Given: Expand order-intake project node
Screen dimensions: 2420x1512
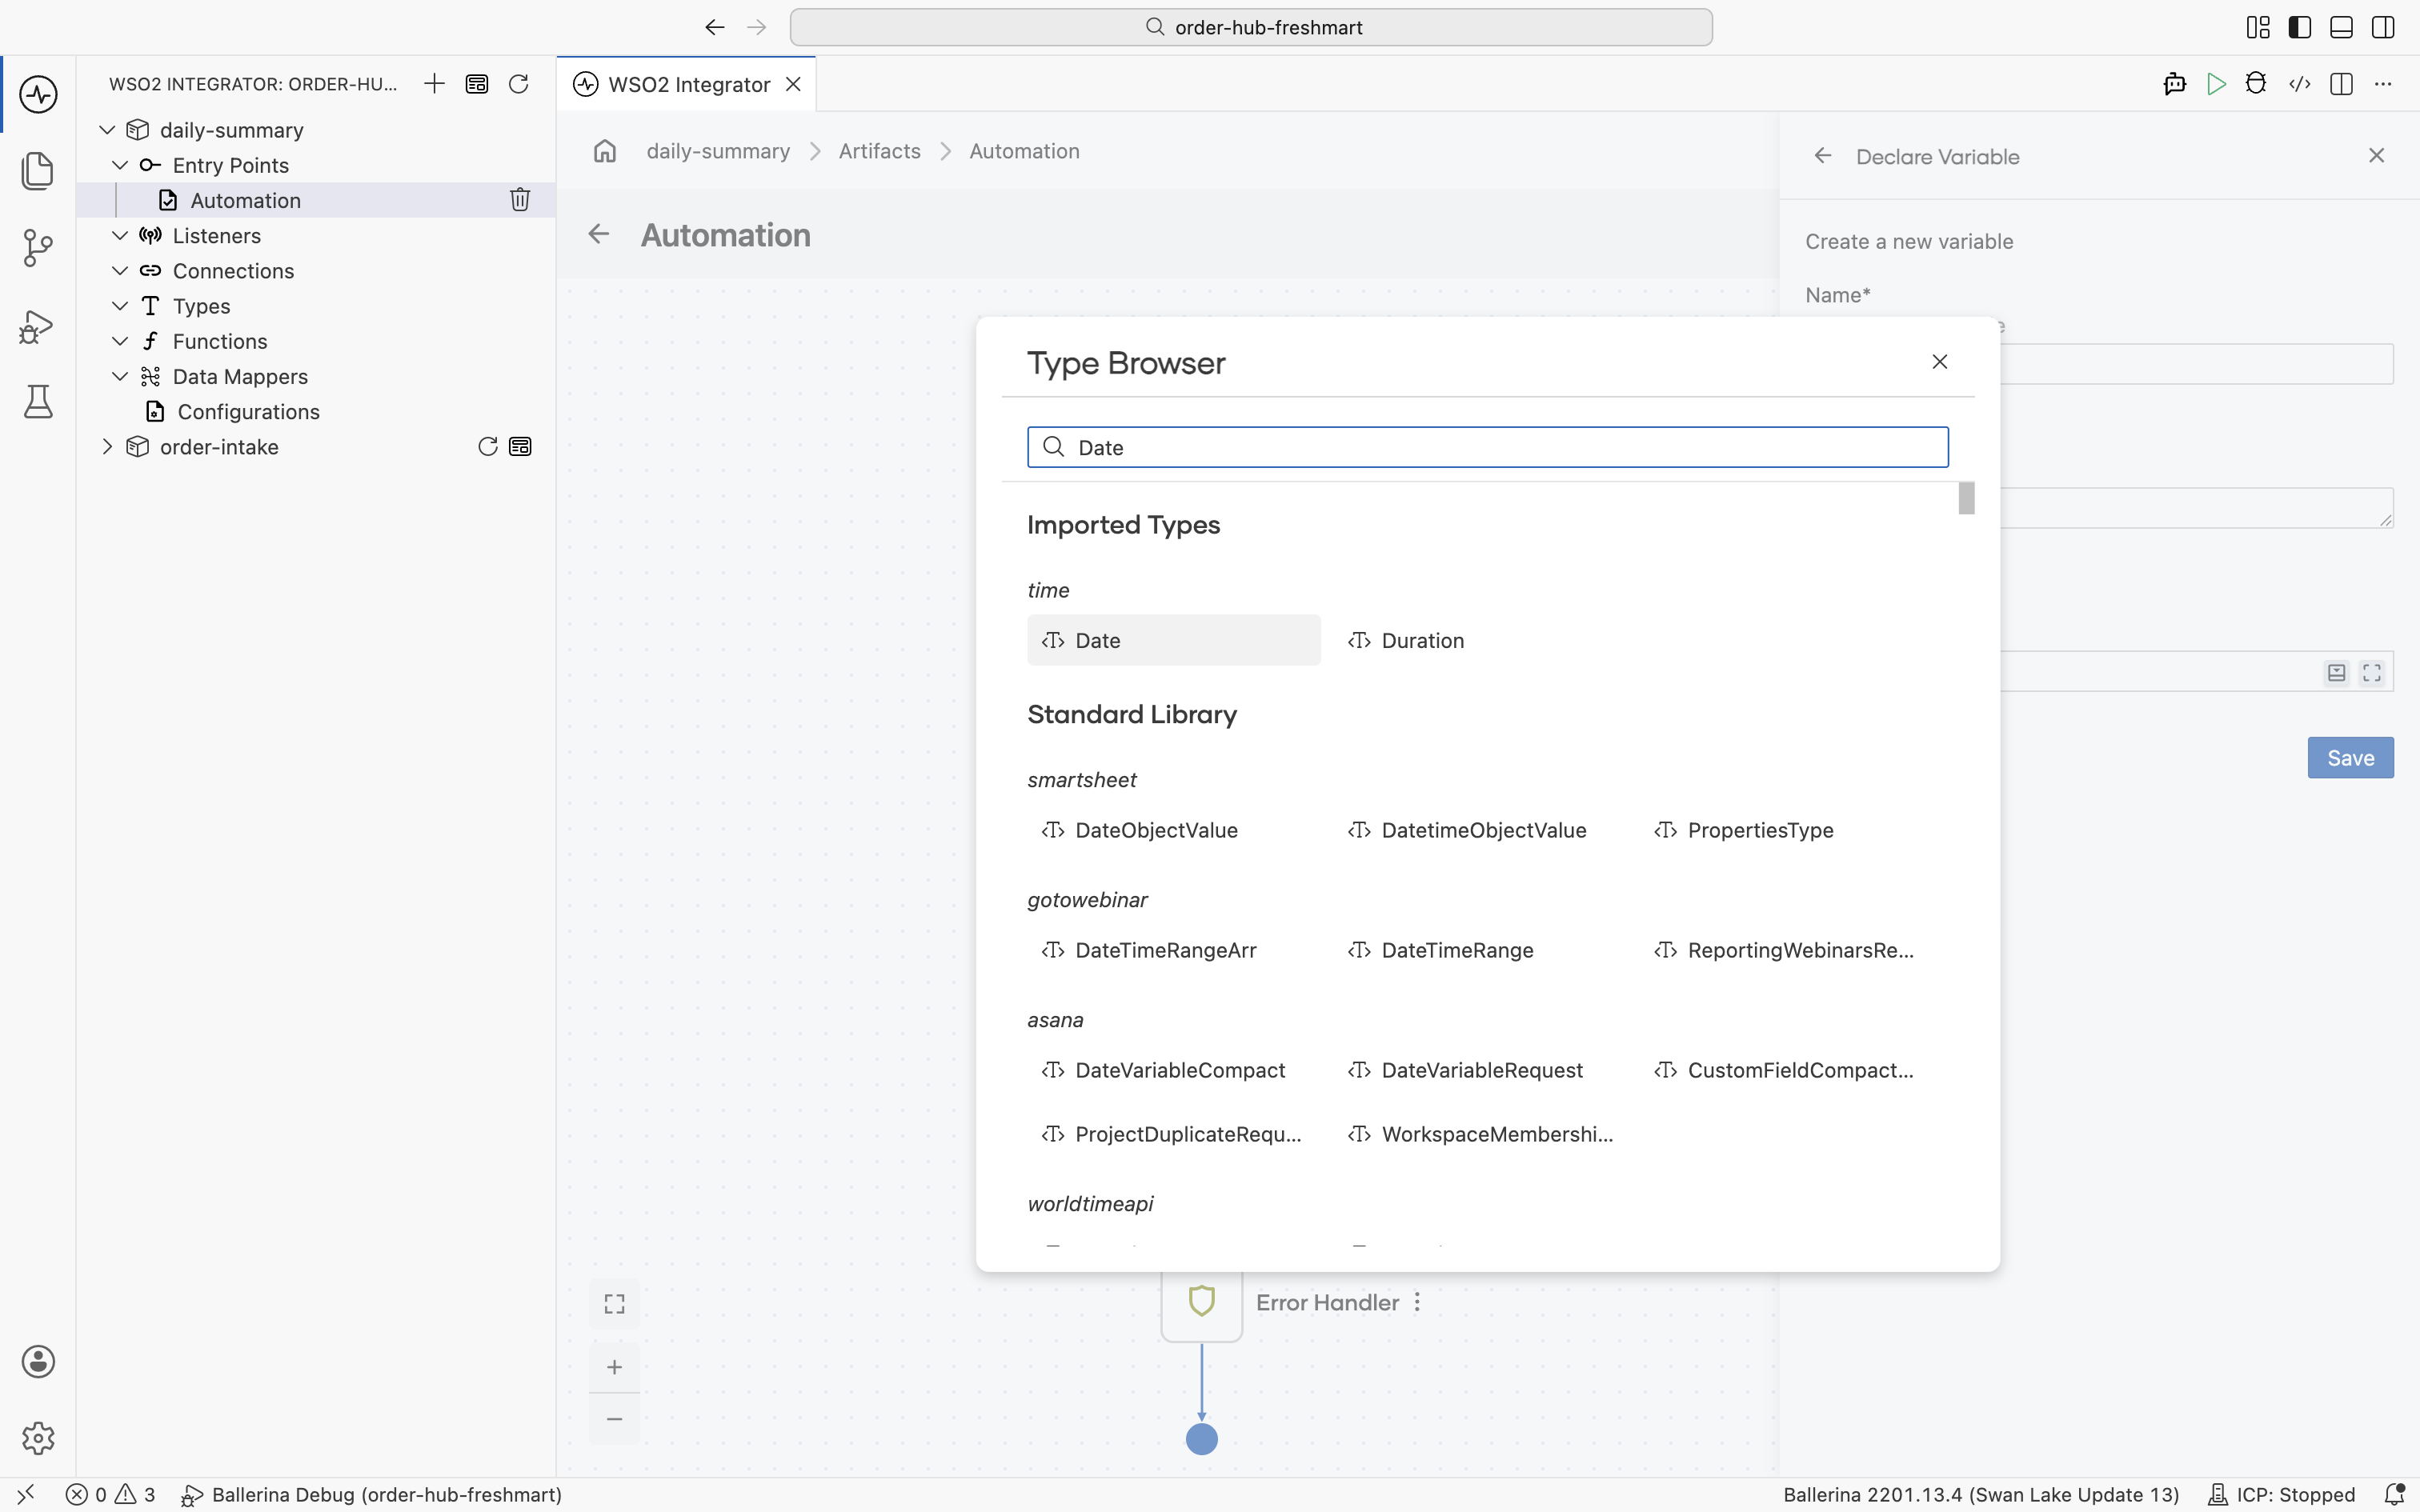Looking at the screenshot, I should (x=107, y=447).
